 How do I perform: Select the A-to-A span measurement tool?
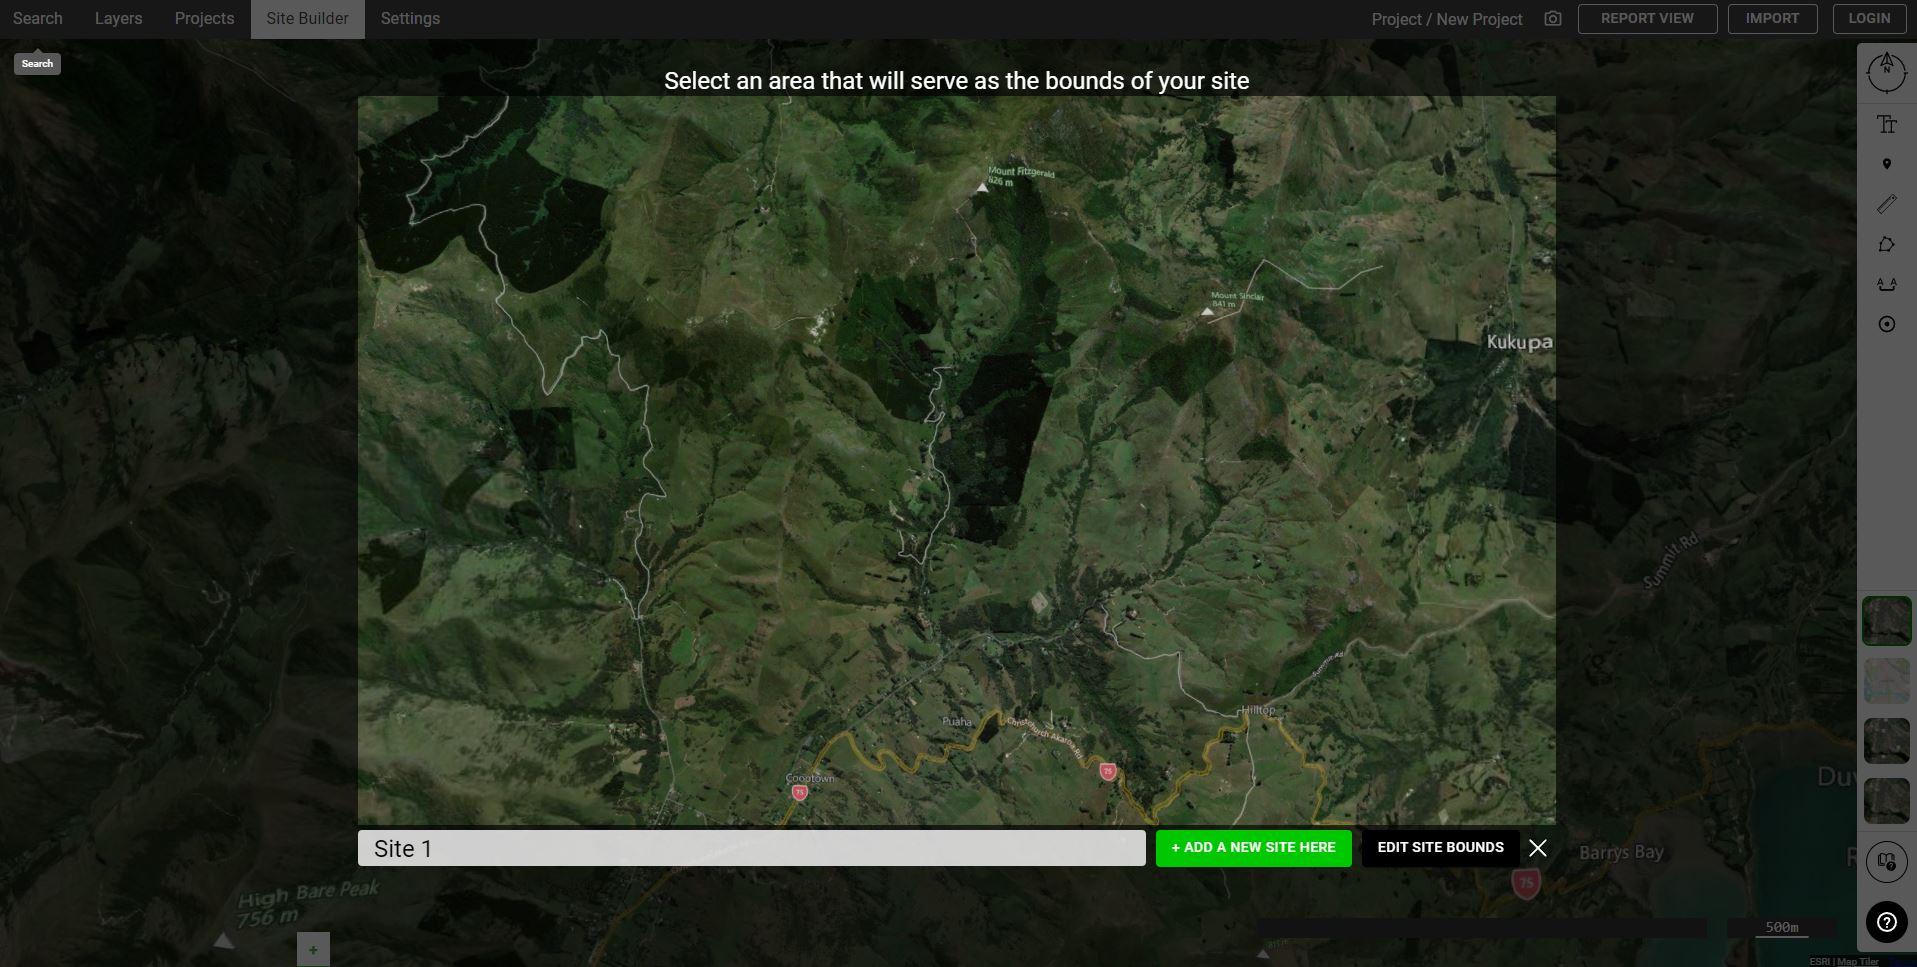pos(1887,284)
